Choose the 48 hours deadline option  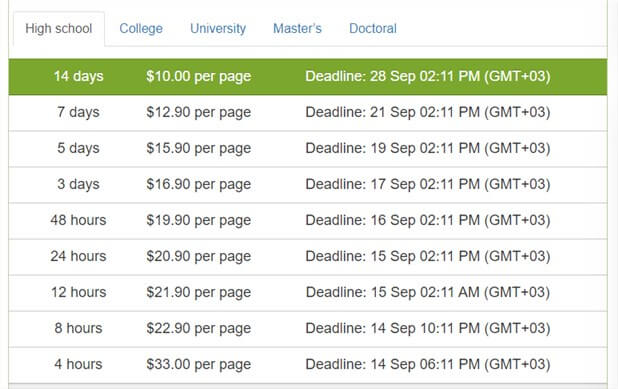(x=308, y=220)
